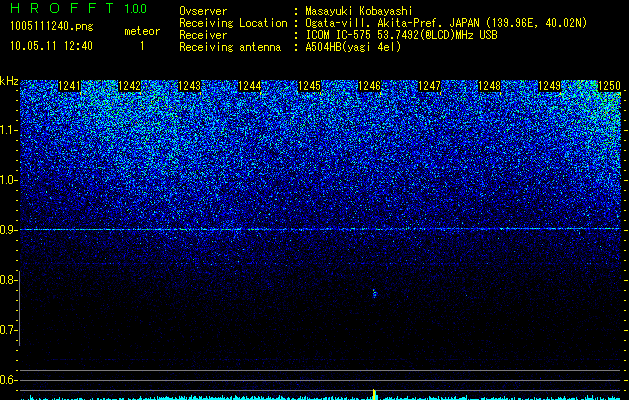Select the 1246 time marker label
This screenshot has height=400, width=629.
coord(369,86)
